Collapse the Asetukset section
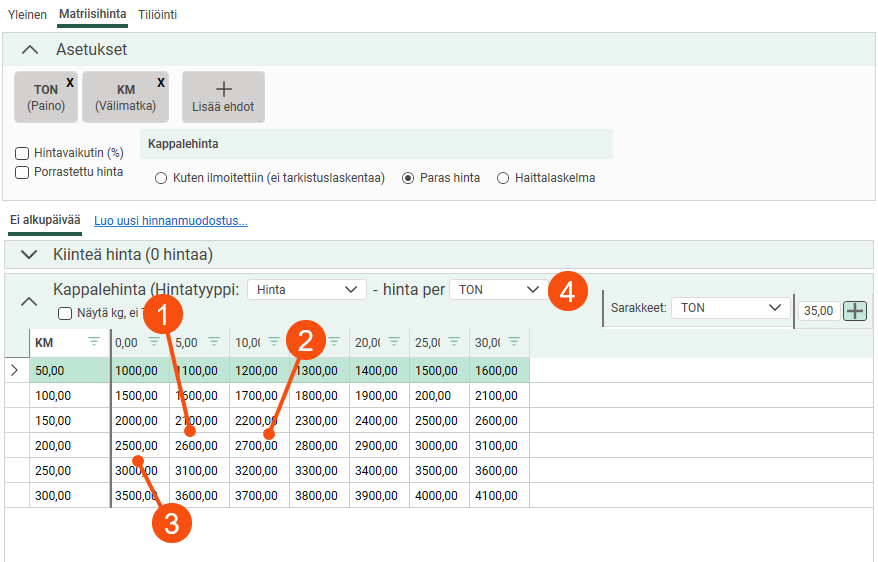 click(30, 49)
